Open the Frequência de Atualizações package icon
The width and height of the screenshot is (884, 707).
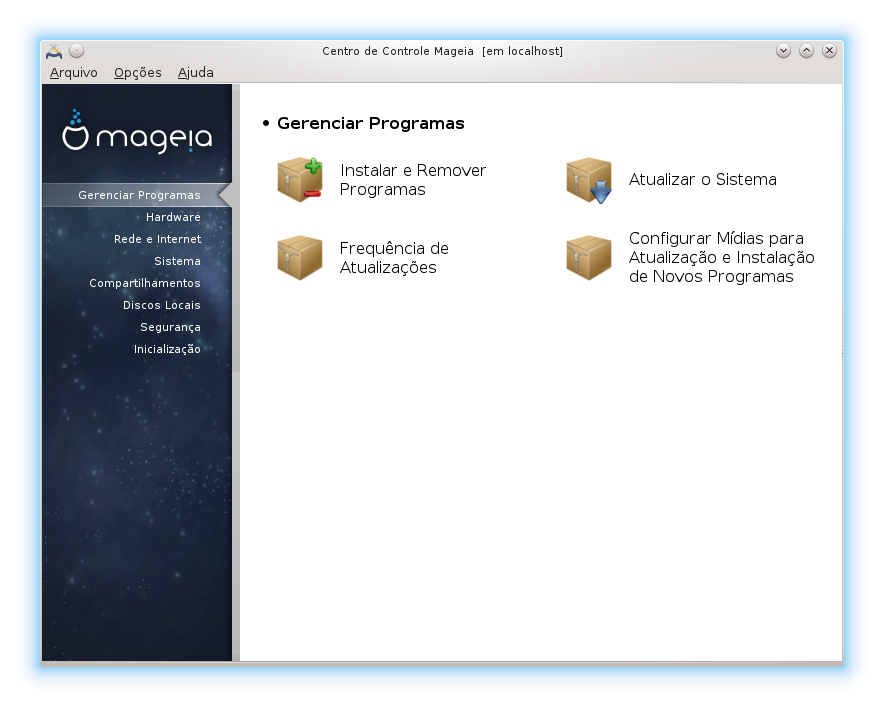300,258
